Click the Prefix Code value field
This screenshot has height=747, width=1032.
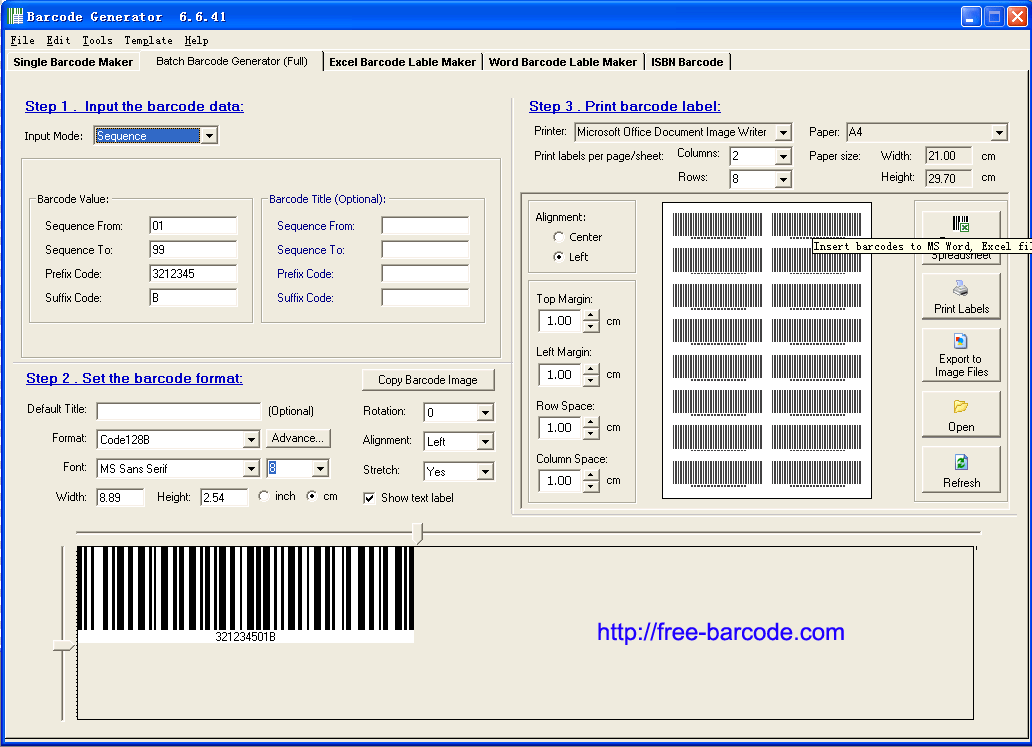pos(193,274)
